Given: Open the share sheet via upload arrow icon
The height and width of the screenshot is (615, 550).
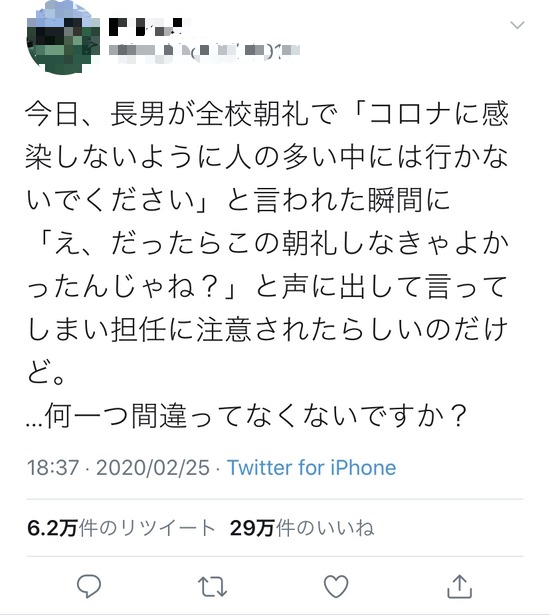Looking at the screenshot, I should (459, 586).
